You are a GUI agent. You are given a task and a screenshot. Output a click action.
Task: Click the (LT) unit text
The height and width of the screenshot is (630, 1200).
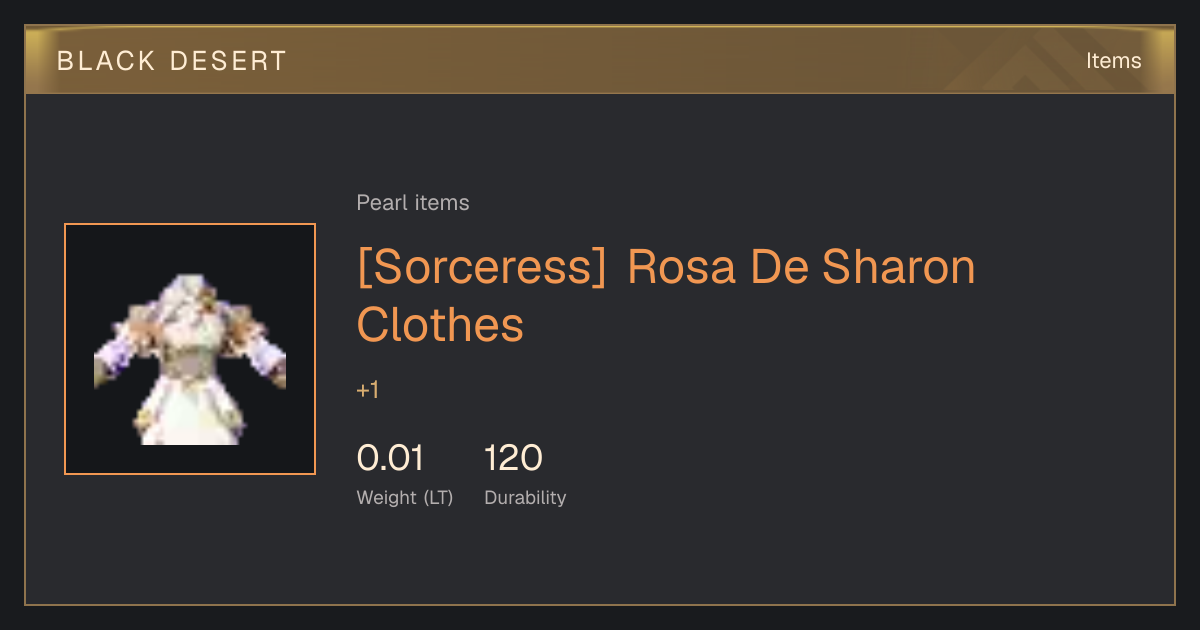pyautogui.click(x=438, y=498)
